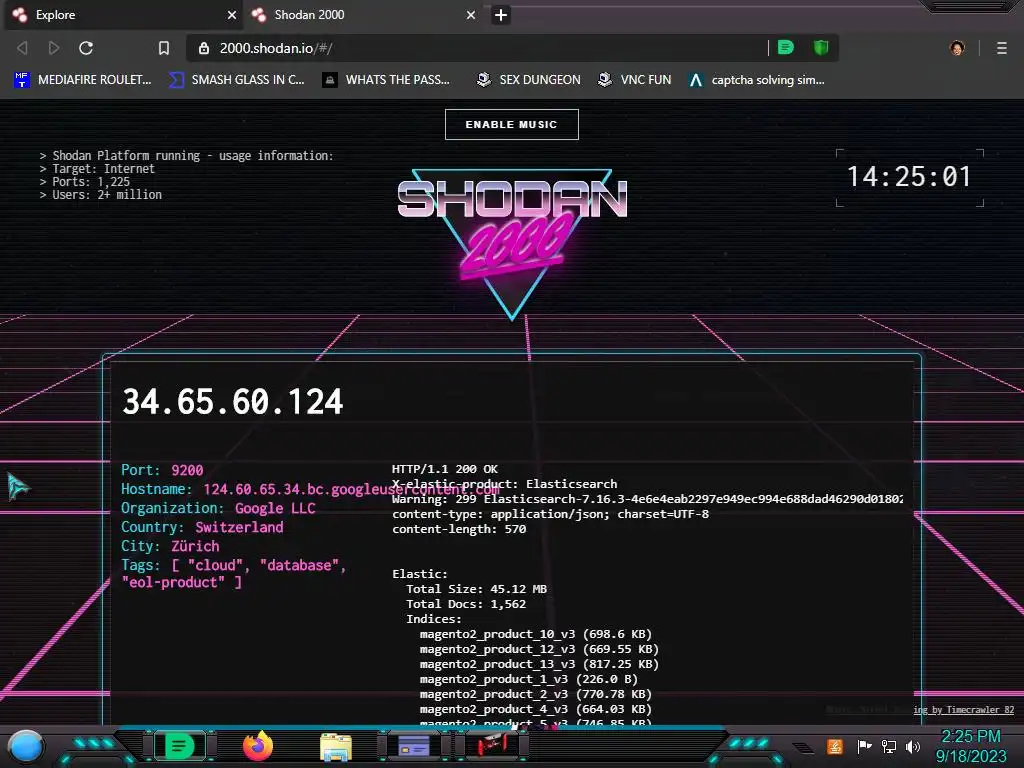
Task: Open the Start orb button
Action: coord(26,747)
